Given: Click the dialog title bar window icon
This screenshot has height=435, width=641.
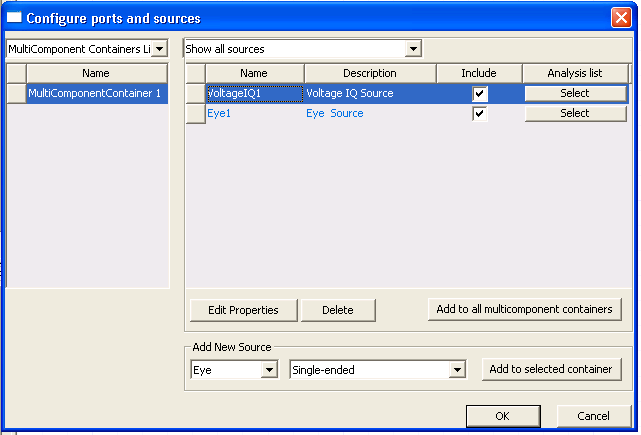Looking at the screenshot, I should point(14,18).
